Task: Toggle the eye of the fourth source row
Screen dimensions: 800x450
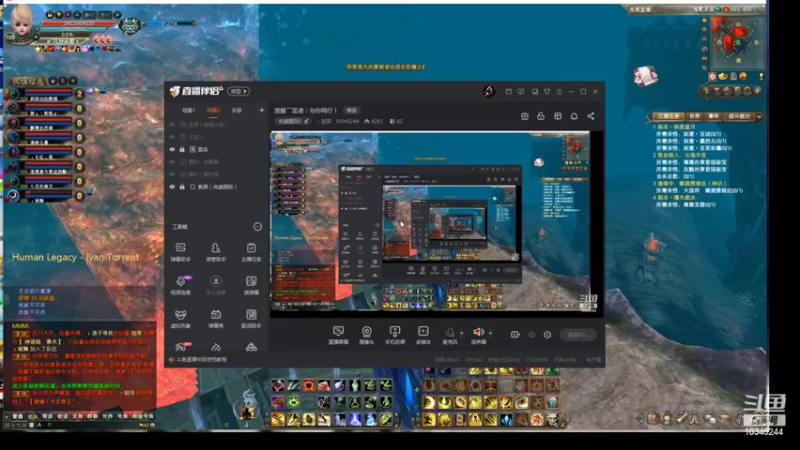Action: (172, 162)
